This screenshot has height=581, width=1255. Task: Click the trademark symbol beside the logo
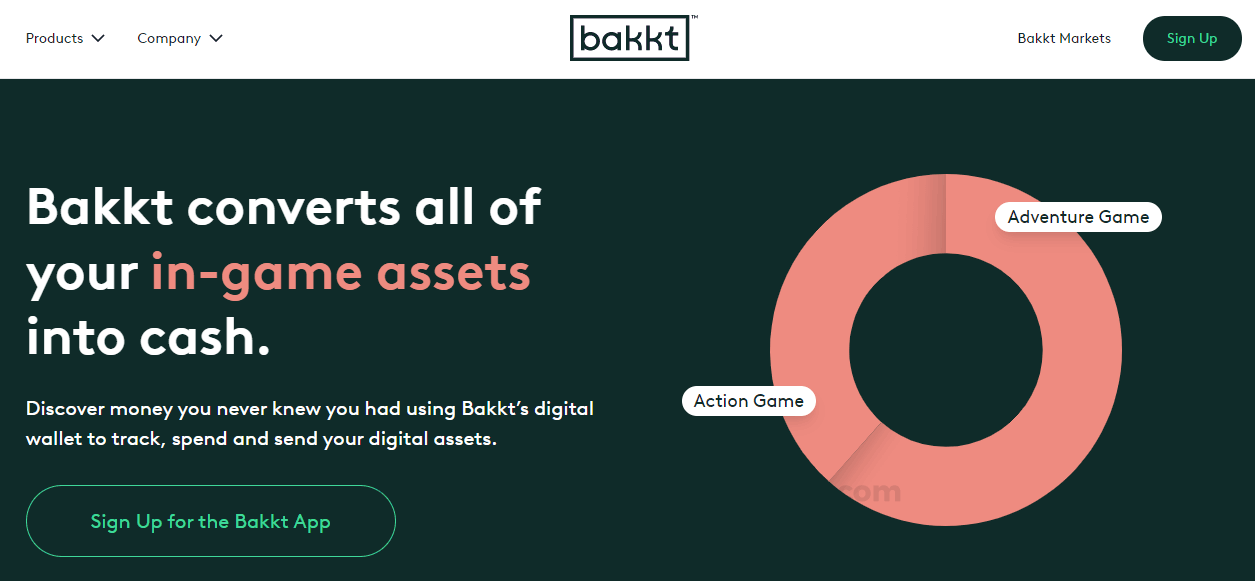click(695, 18)
